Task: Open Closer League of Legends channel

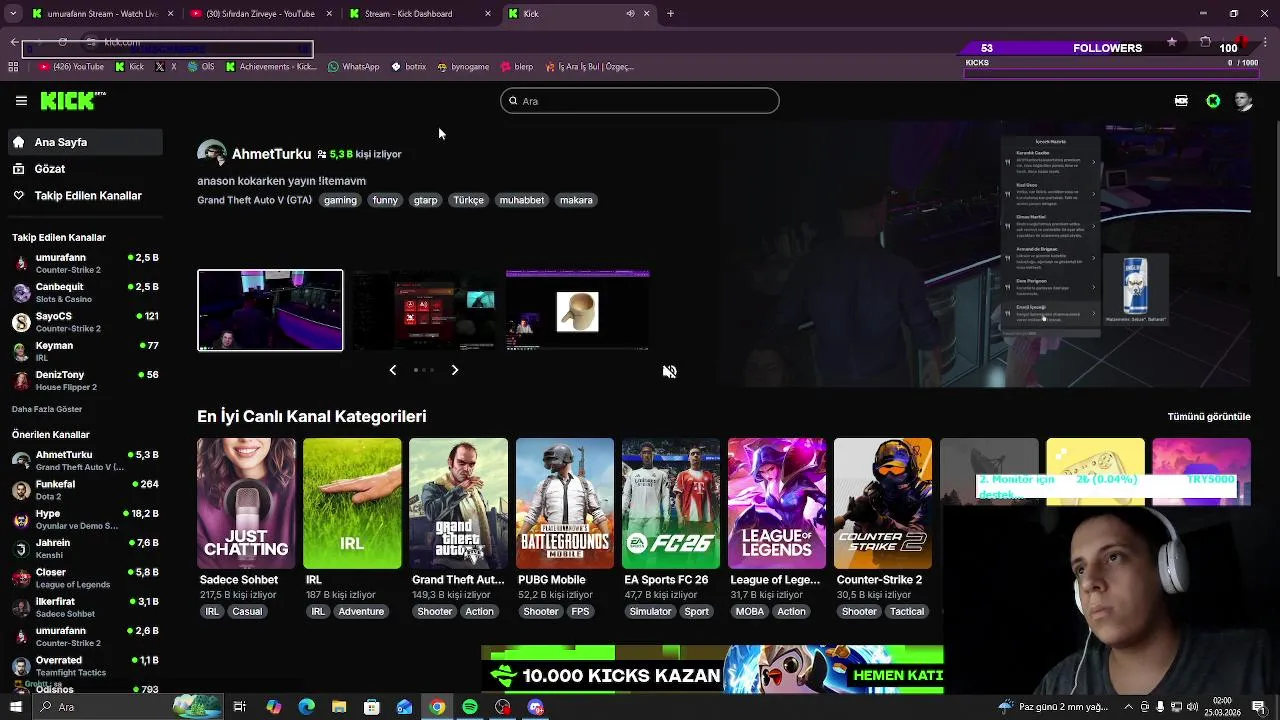Action: click(85, 578)
